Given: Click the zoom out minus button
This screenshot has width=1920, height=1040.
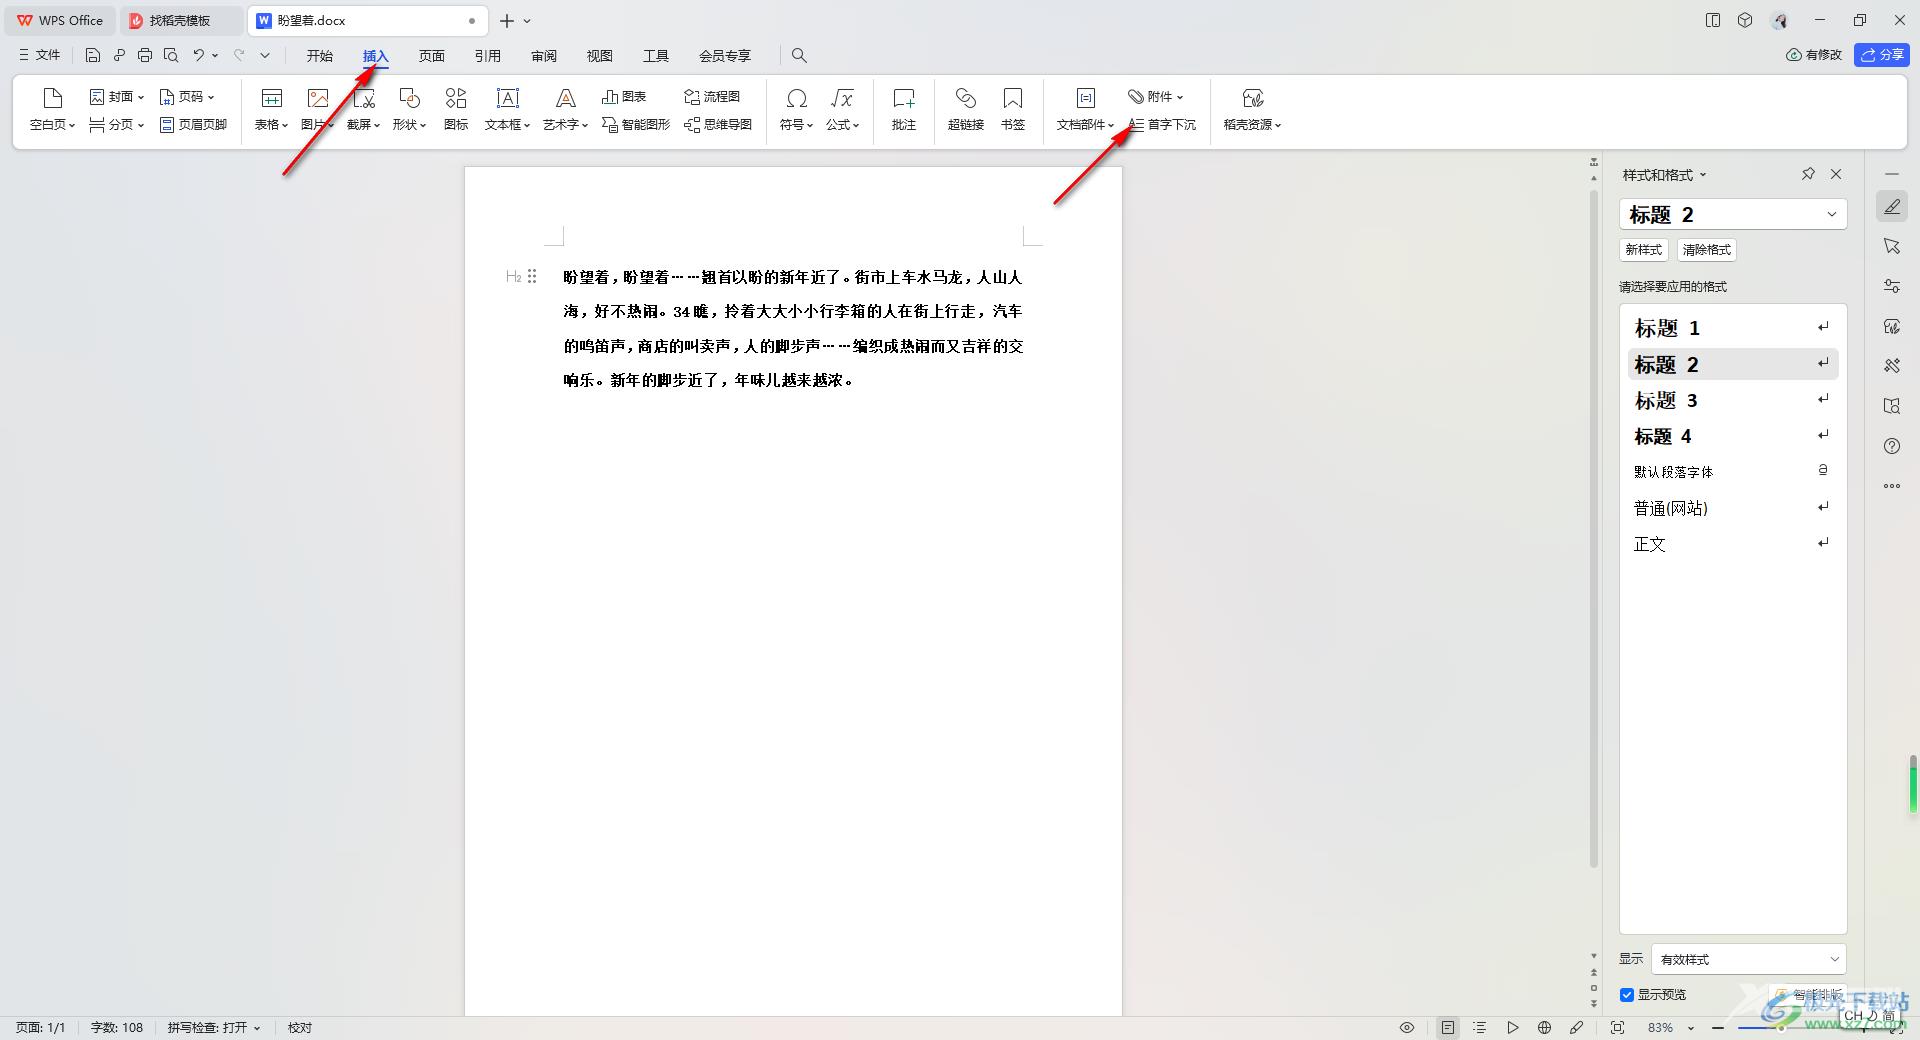Looking at the screenshot, I should pos(1718,1027).
